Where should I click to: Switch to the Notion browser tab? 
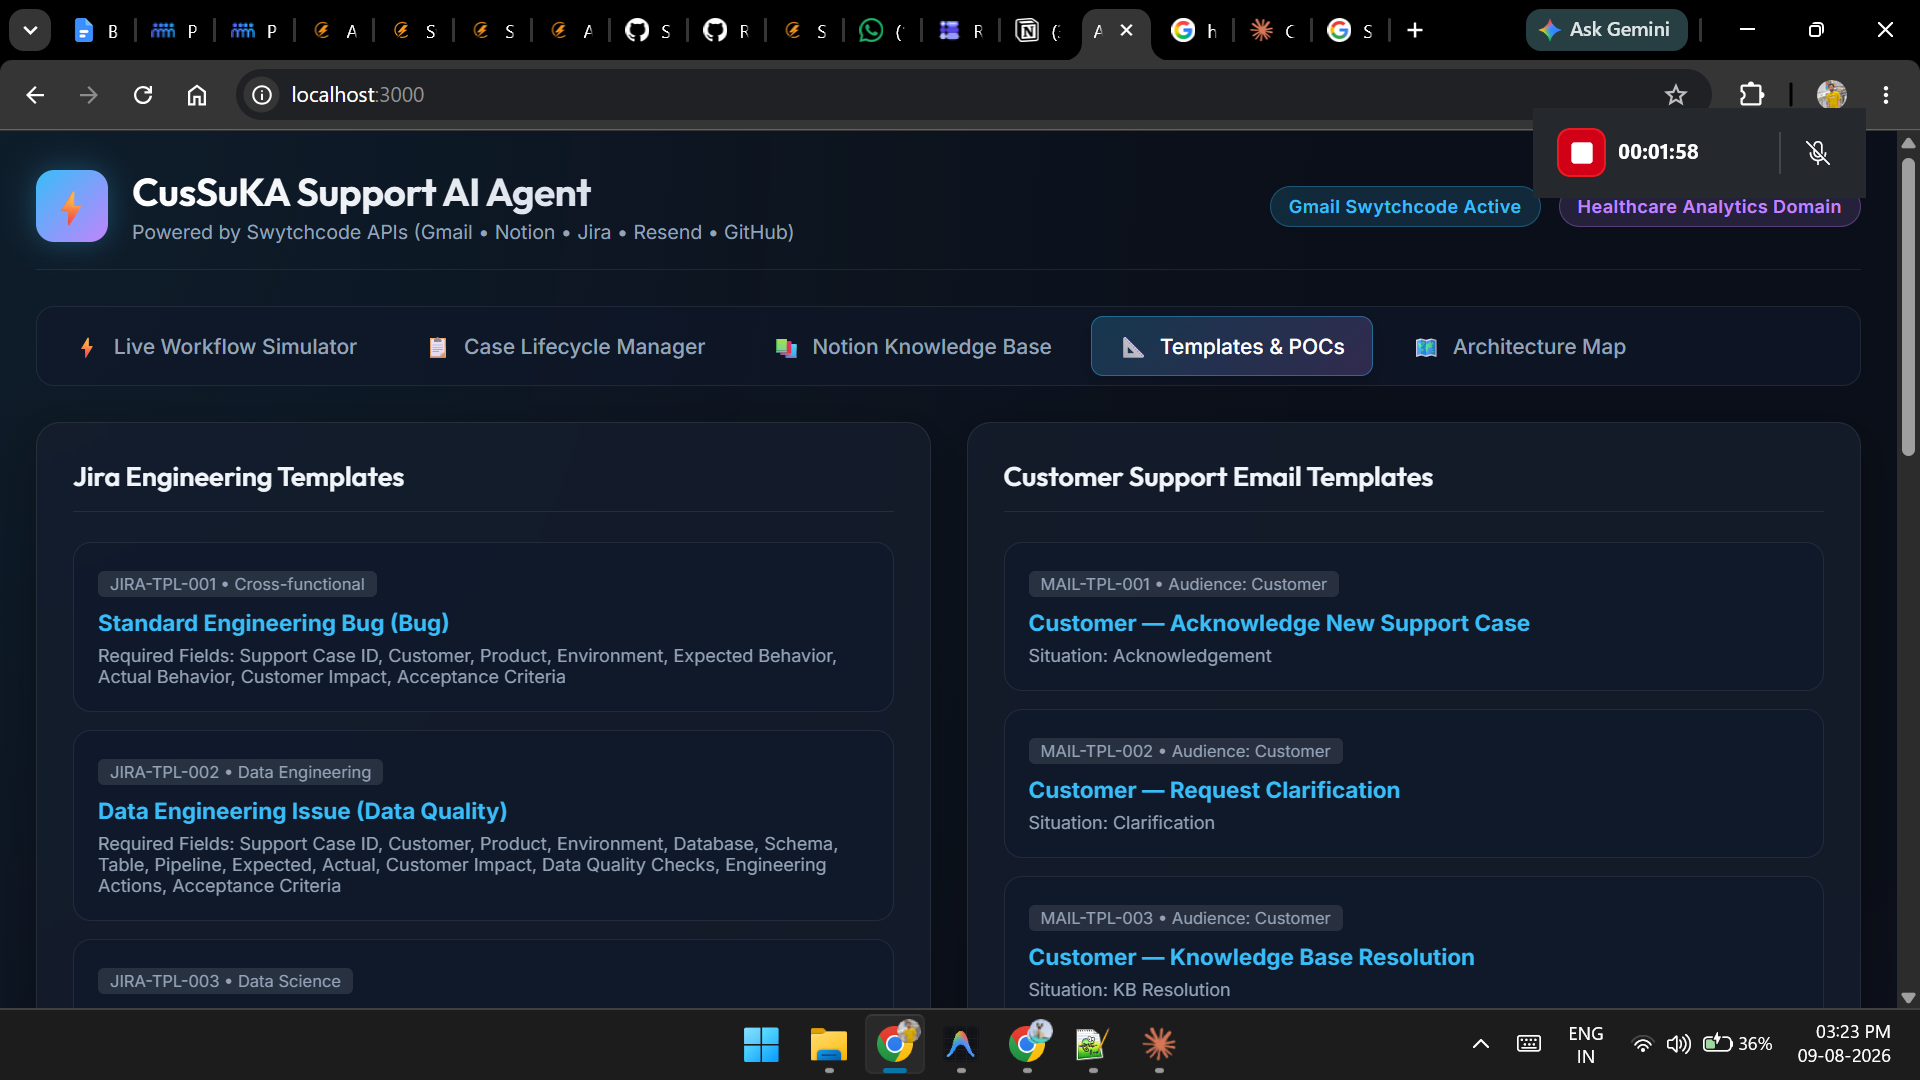tap(1038, 31)
